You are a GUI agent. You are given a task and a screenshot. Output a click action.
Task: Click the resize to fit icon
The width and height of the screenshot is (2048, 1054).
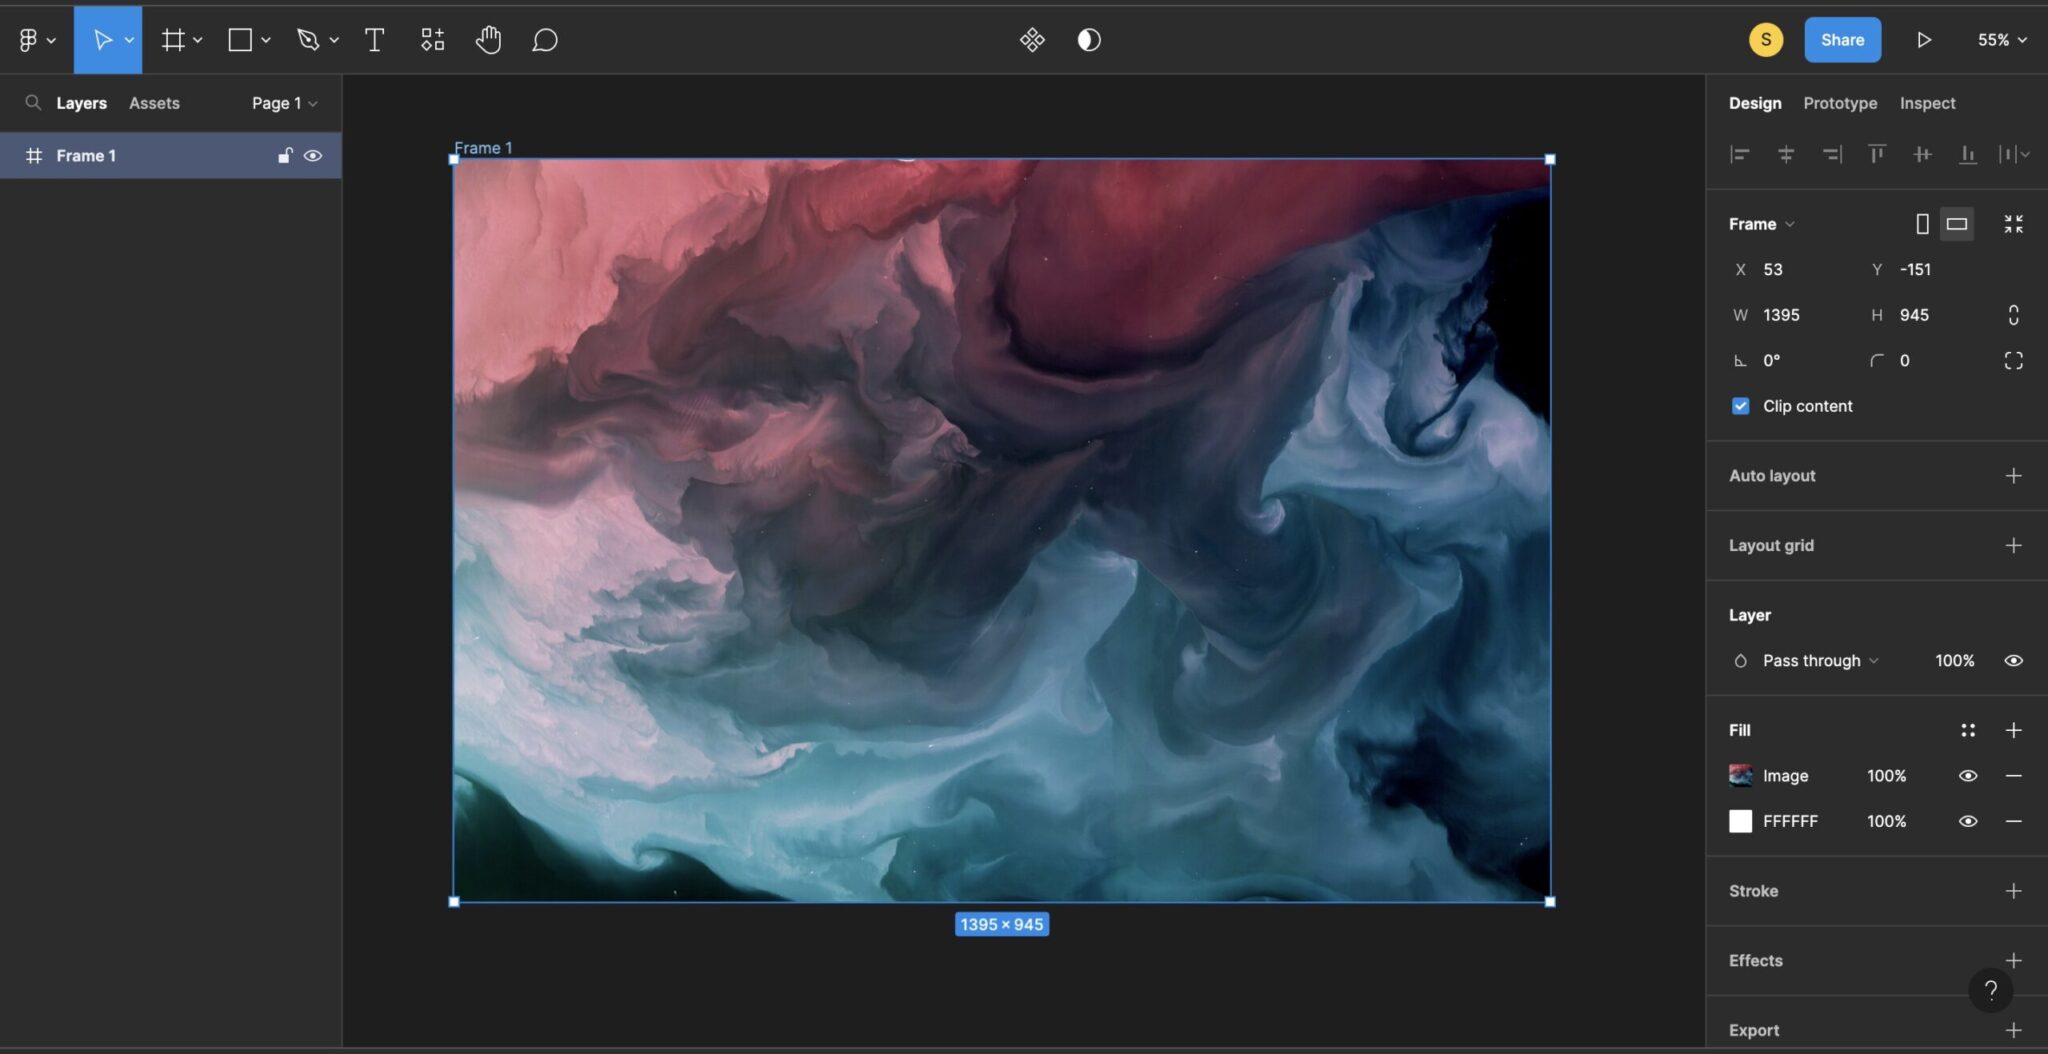2013,224
